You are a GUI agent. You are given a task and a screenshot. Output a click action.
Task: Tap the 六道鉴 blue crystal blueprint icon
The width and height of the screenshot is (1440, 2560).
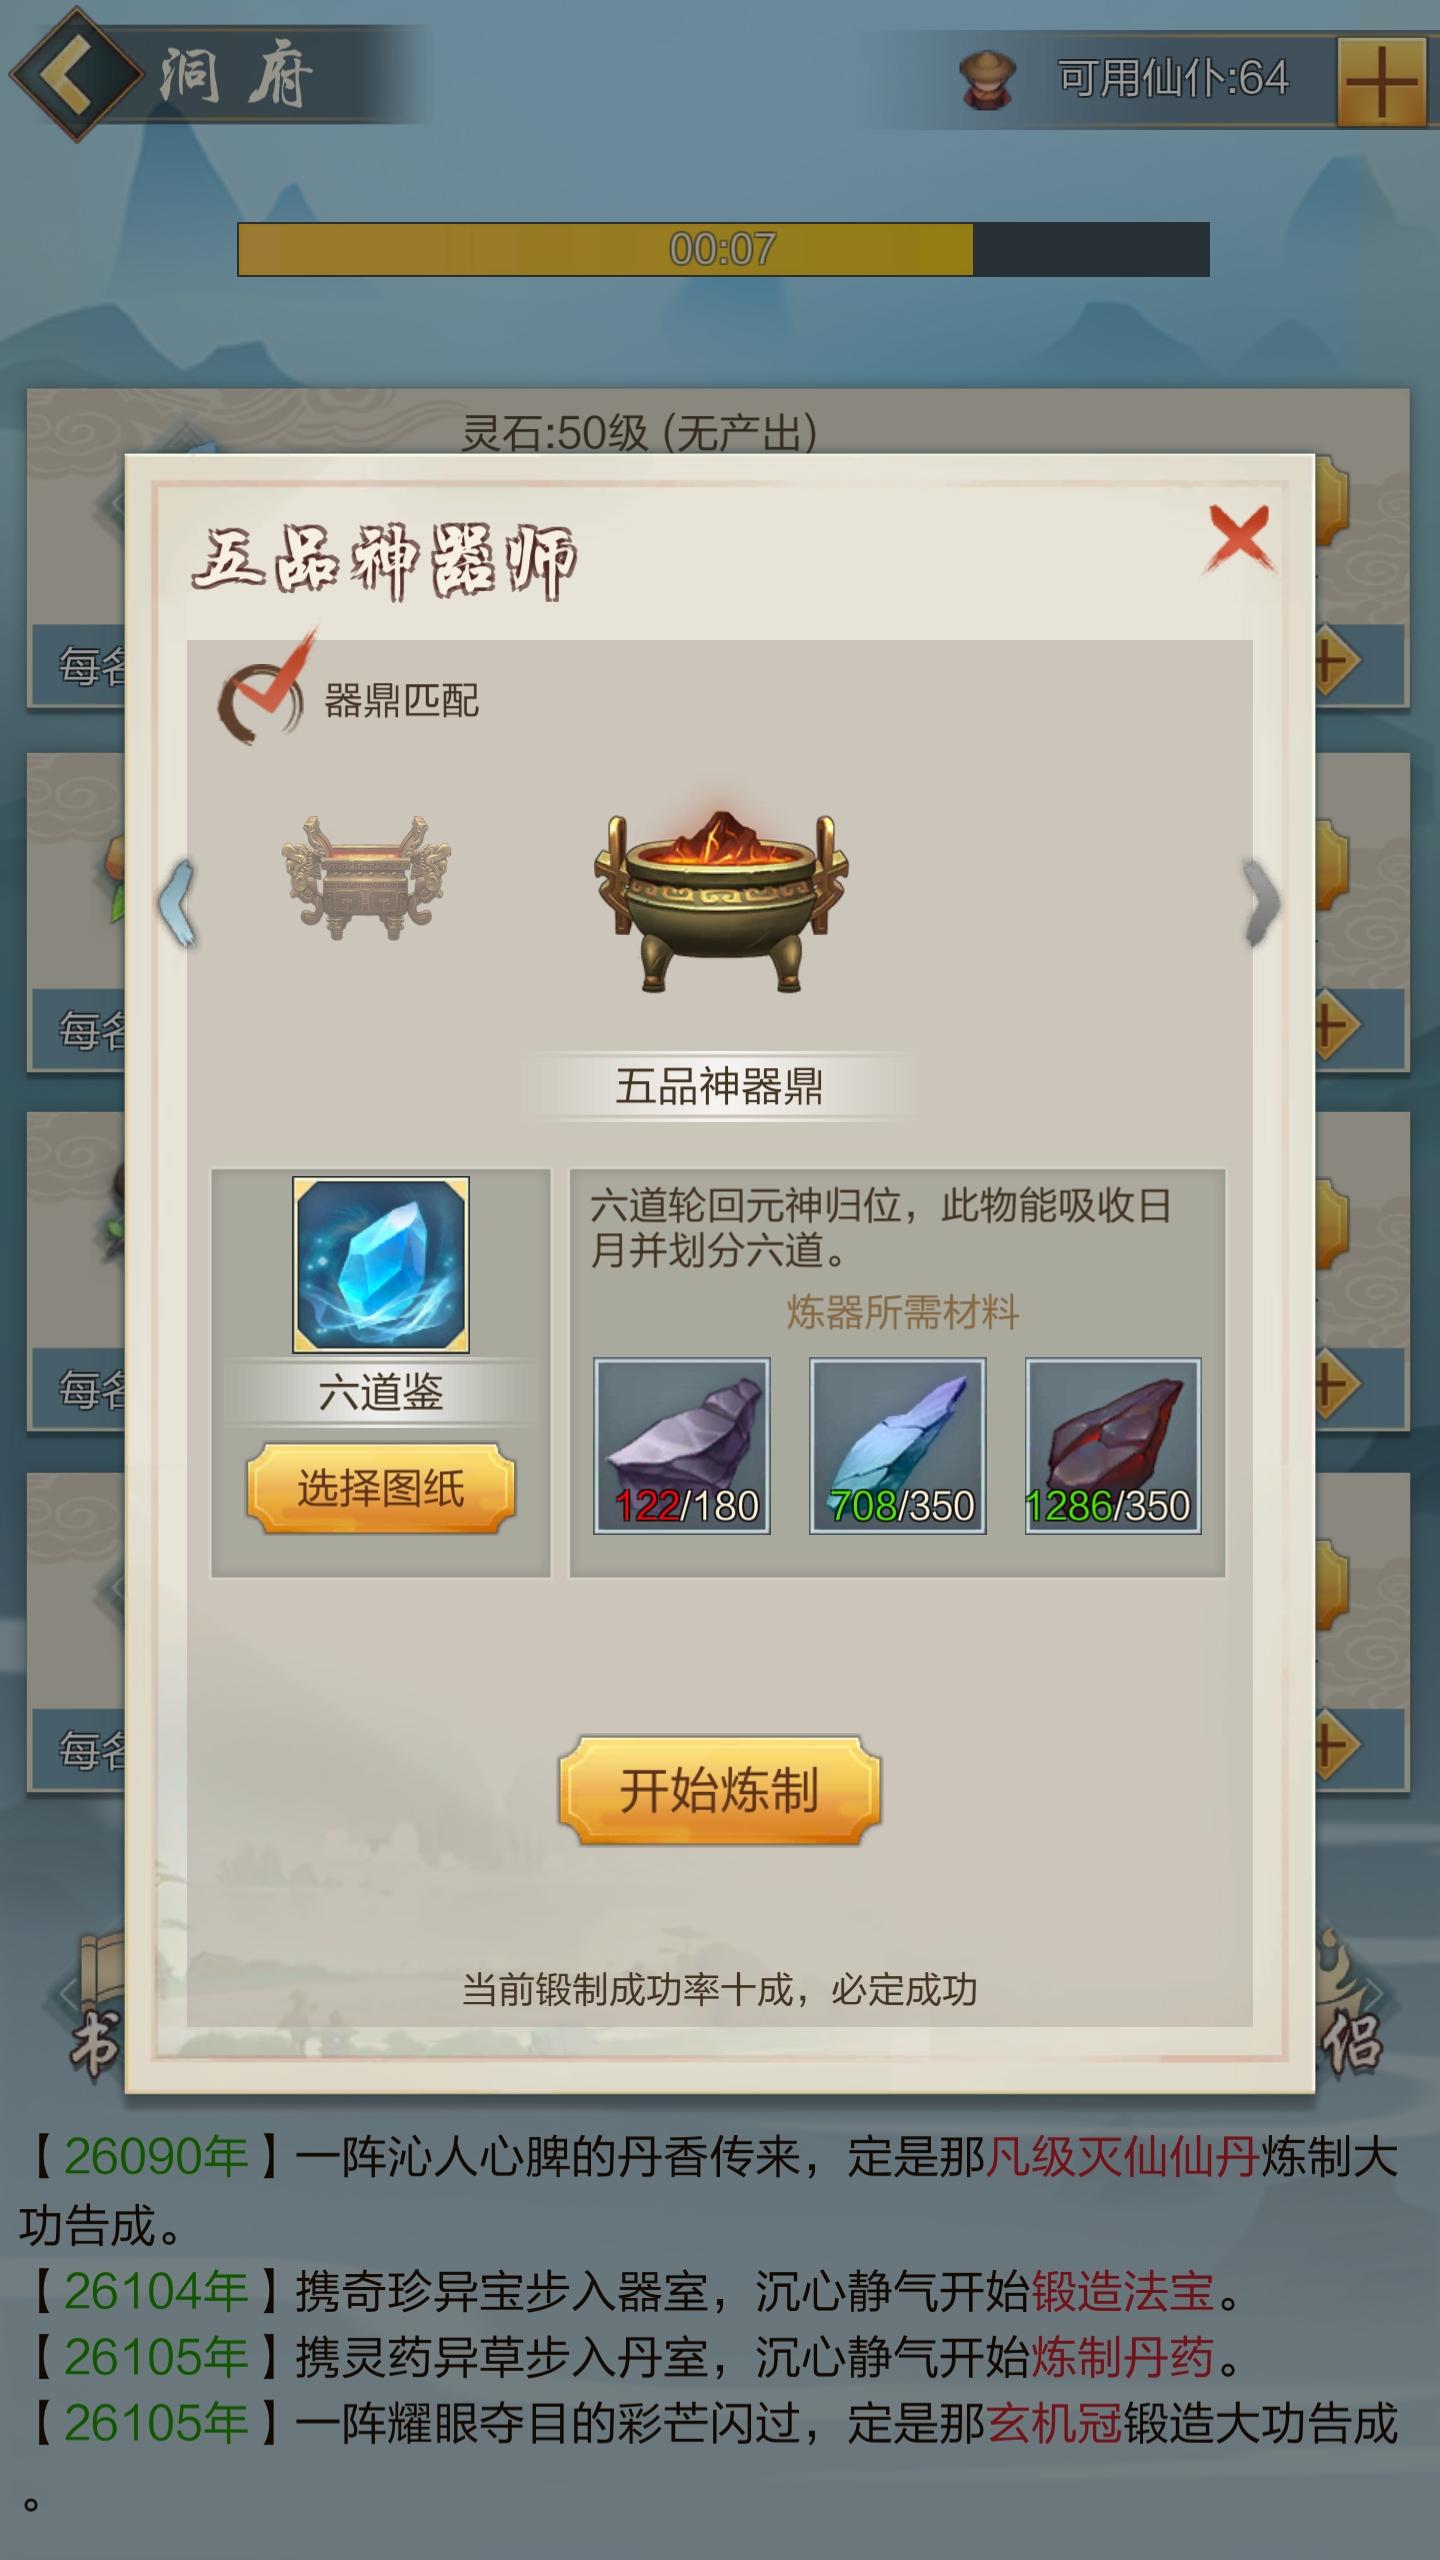pyautogui.click(x=381, y=1265)
